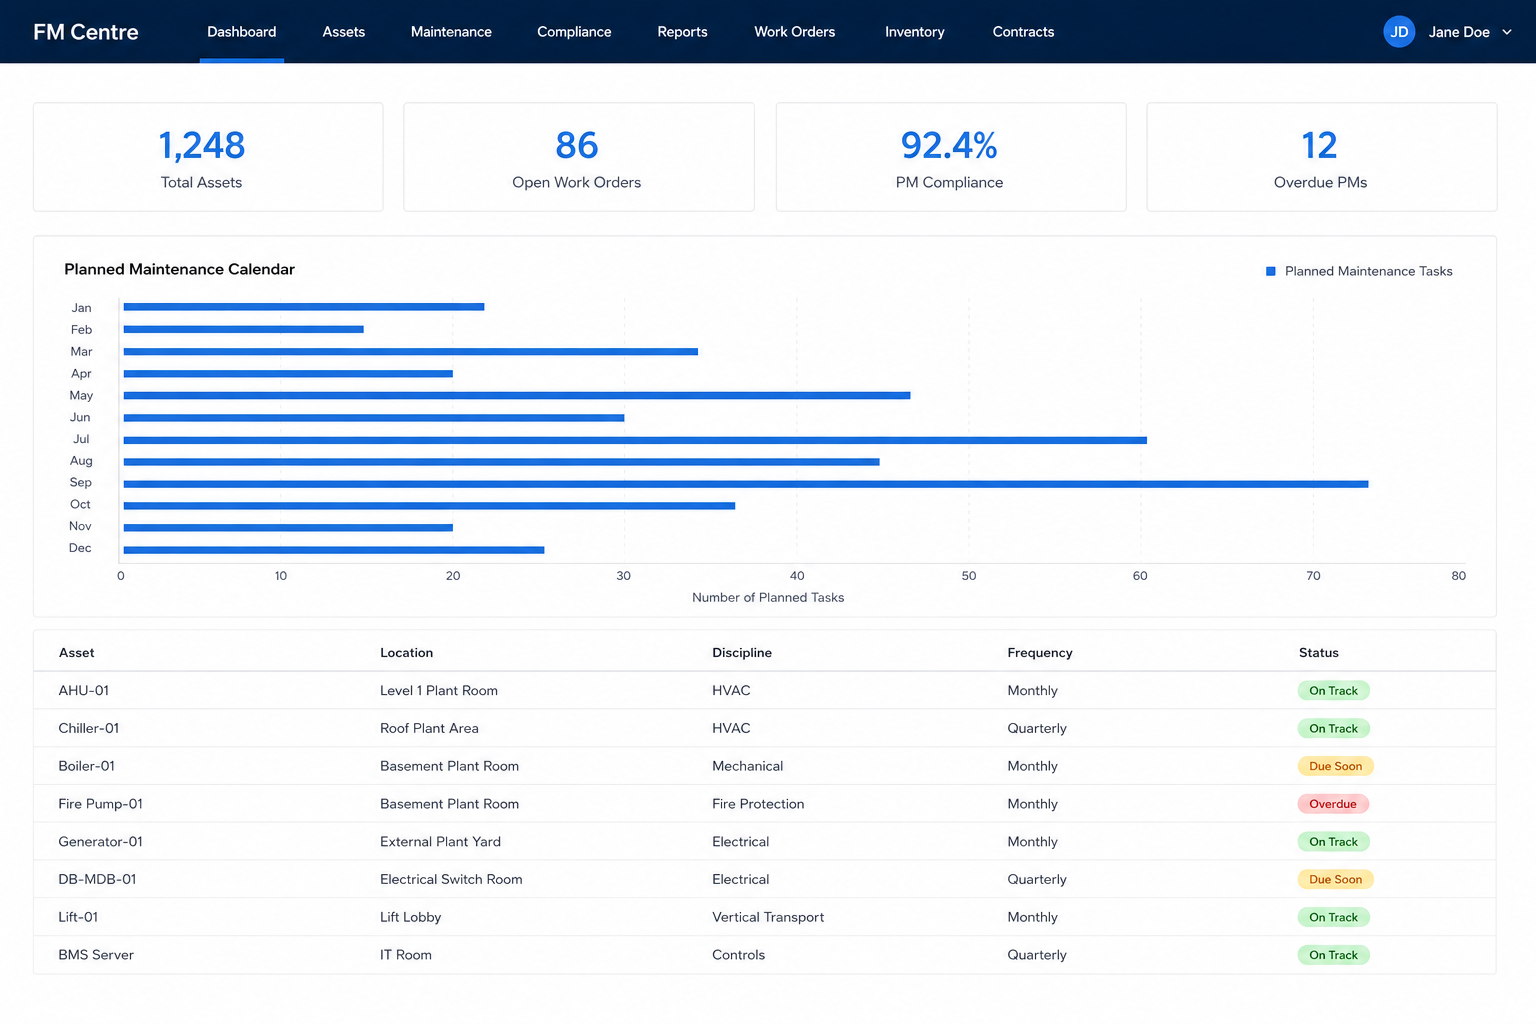Click the September bar in the chart
This screenshot has width=1536, height=1024.
click(x=746, y=484)
